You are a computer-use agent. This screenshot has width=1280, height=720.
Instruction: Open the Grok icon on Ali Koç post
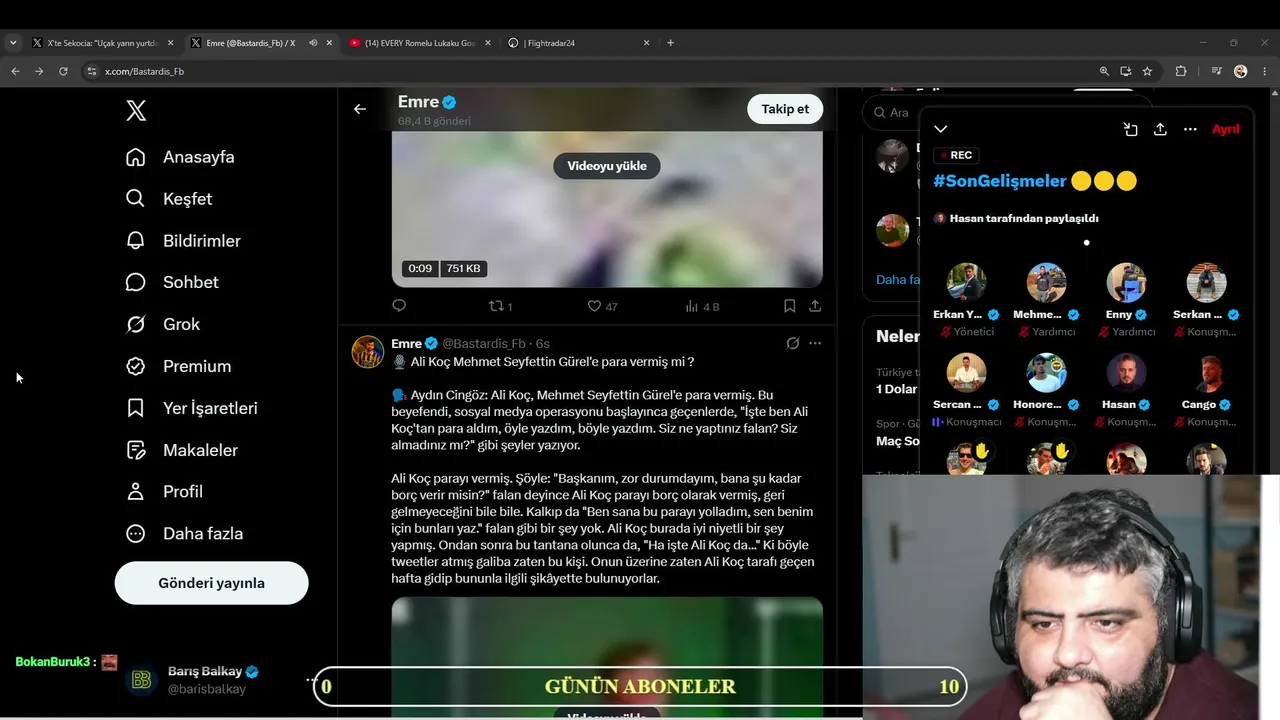[793, 343]
